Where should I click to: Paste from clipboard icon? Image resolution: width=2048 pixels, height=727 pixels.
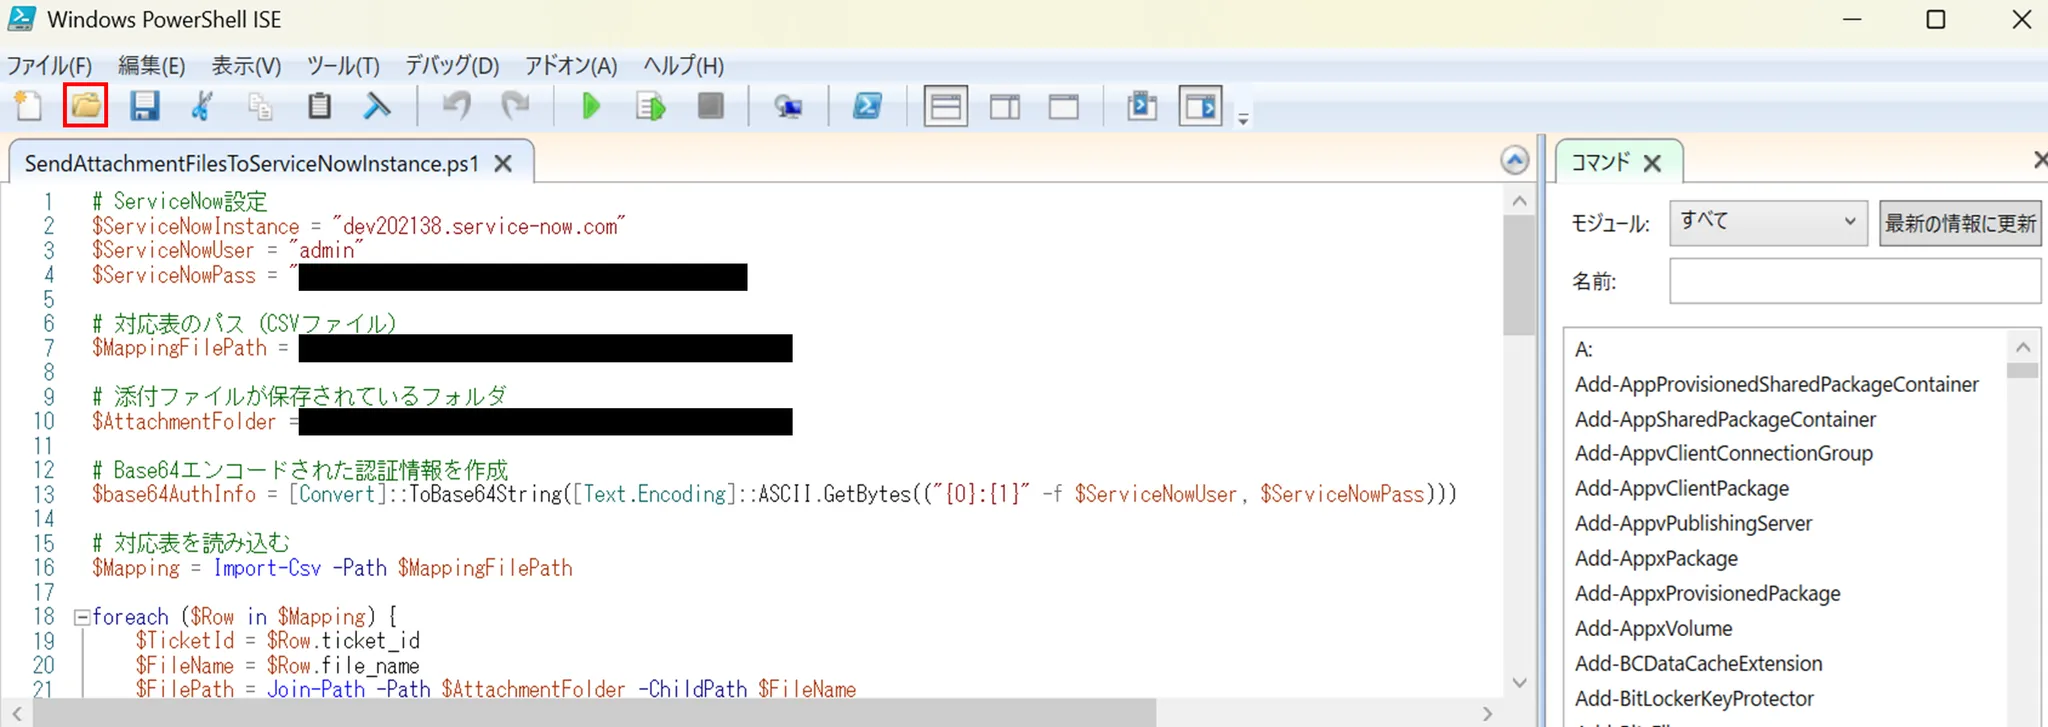(319, 105)
